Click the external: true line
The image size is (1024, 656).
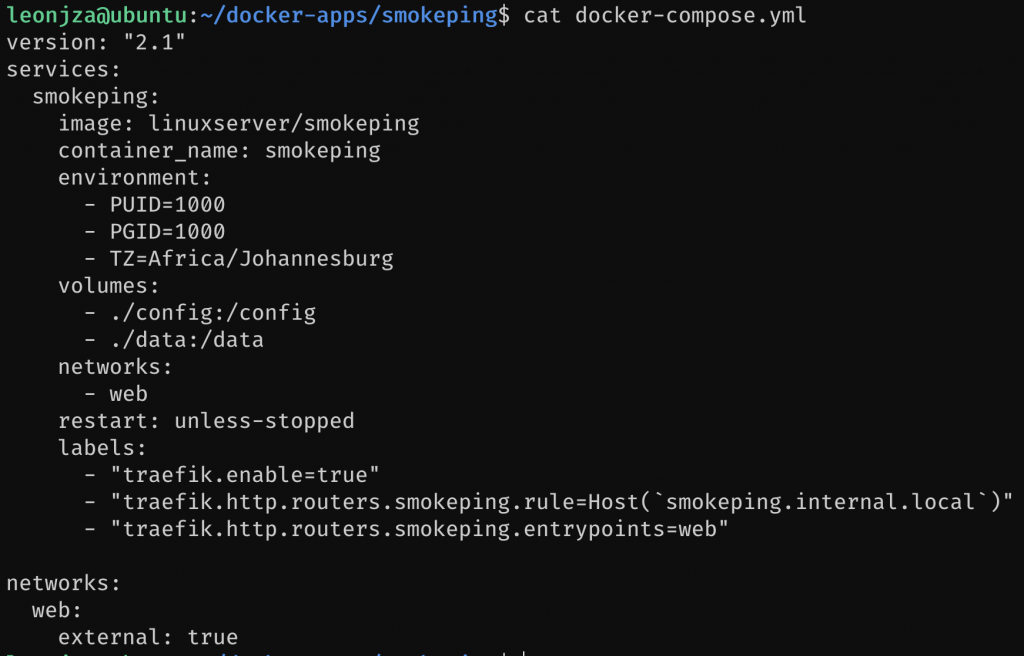click(x=148, y=637)
